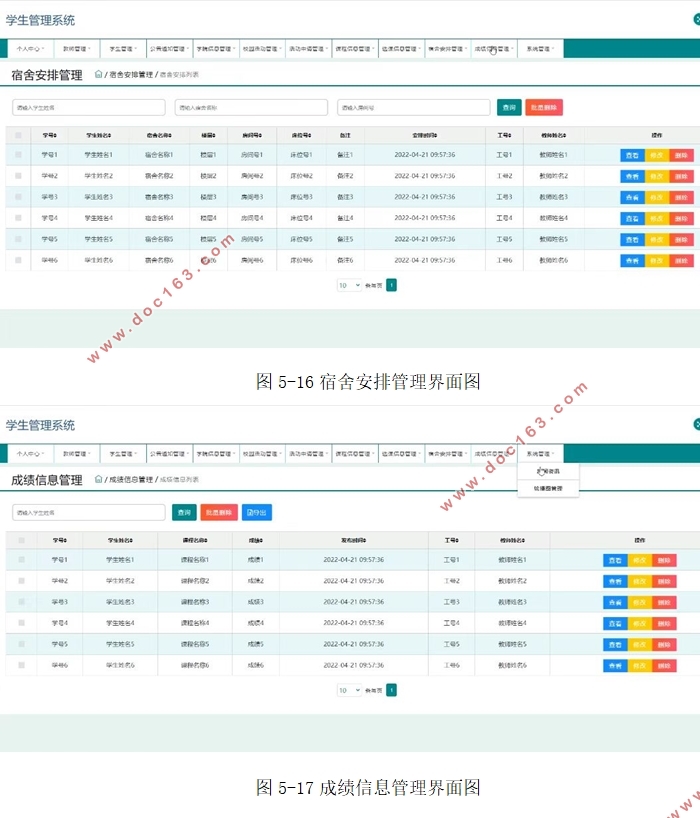The width and height of the screenshot is (700, 818).
Task: Focus dormitory name search field
Action: pyautogui.click(x=251, y=107)
